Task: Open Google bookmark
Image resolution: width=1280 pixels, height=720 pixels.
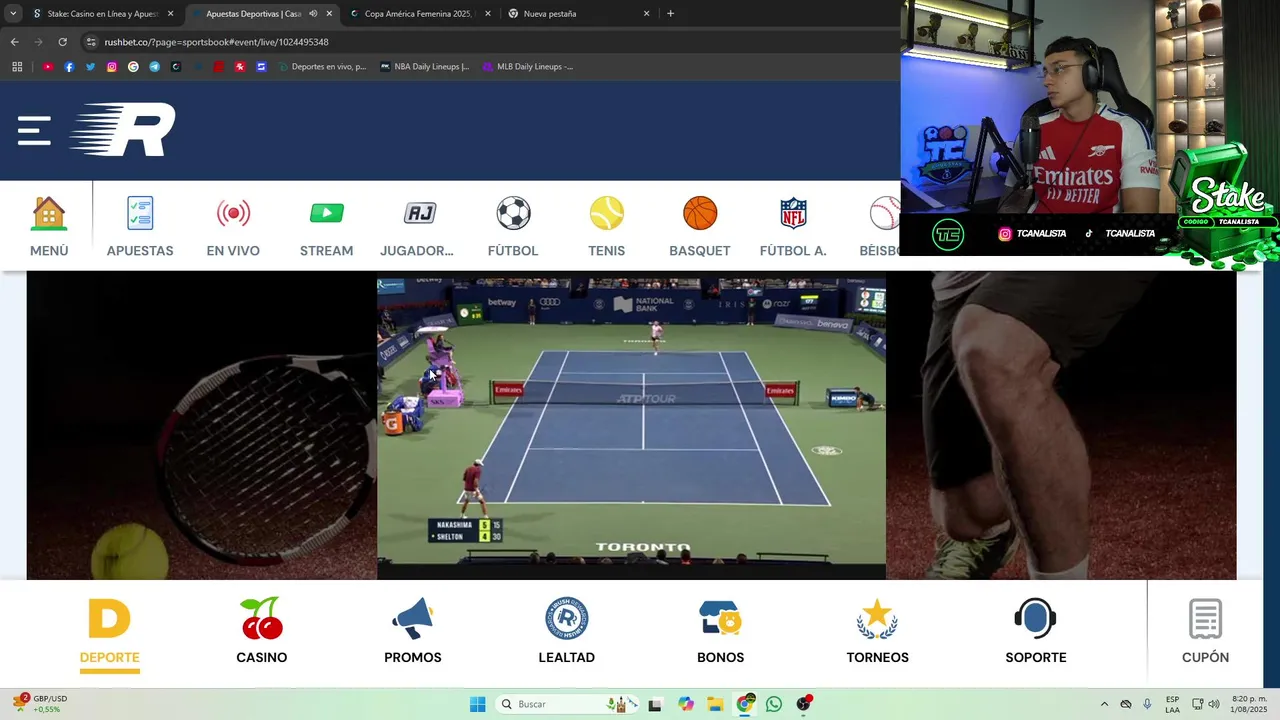Action: pyautogui.click(x=133, y=67)
